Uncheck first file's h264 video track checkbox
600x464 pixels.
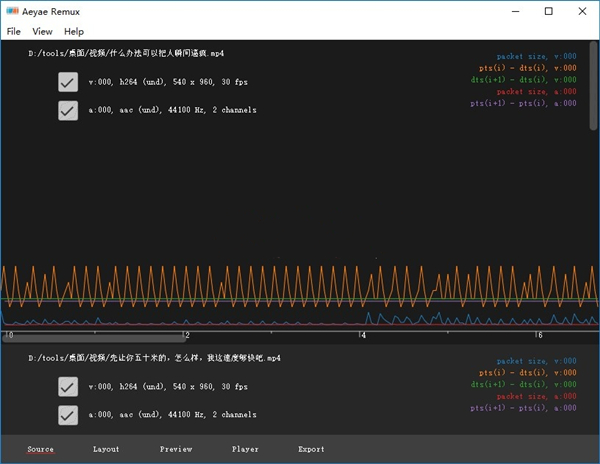pyautogui.click(x=68, y=83)
